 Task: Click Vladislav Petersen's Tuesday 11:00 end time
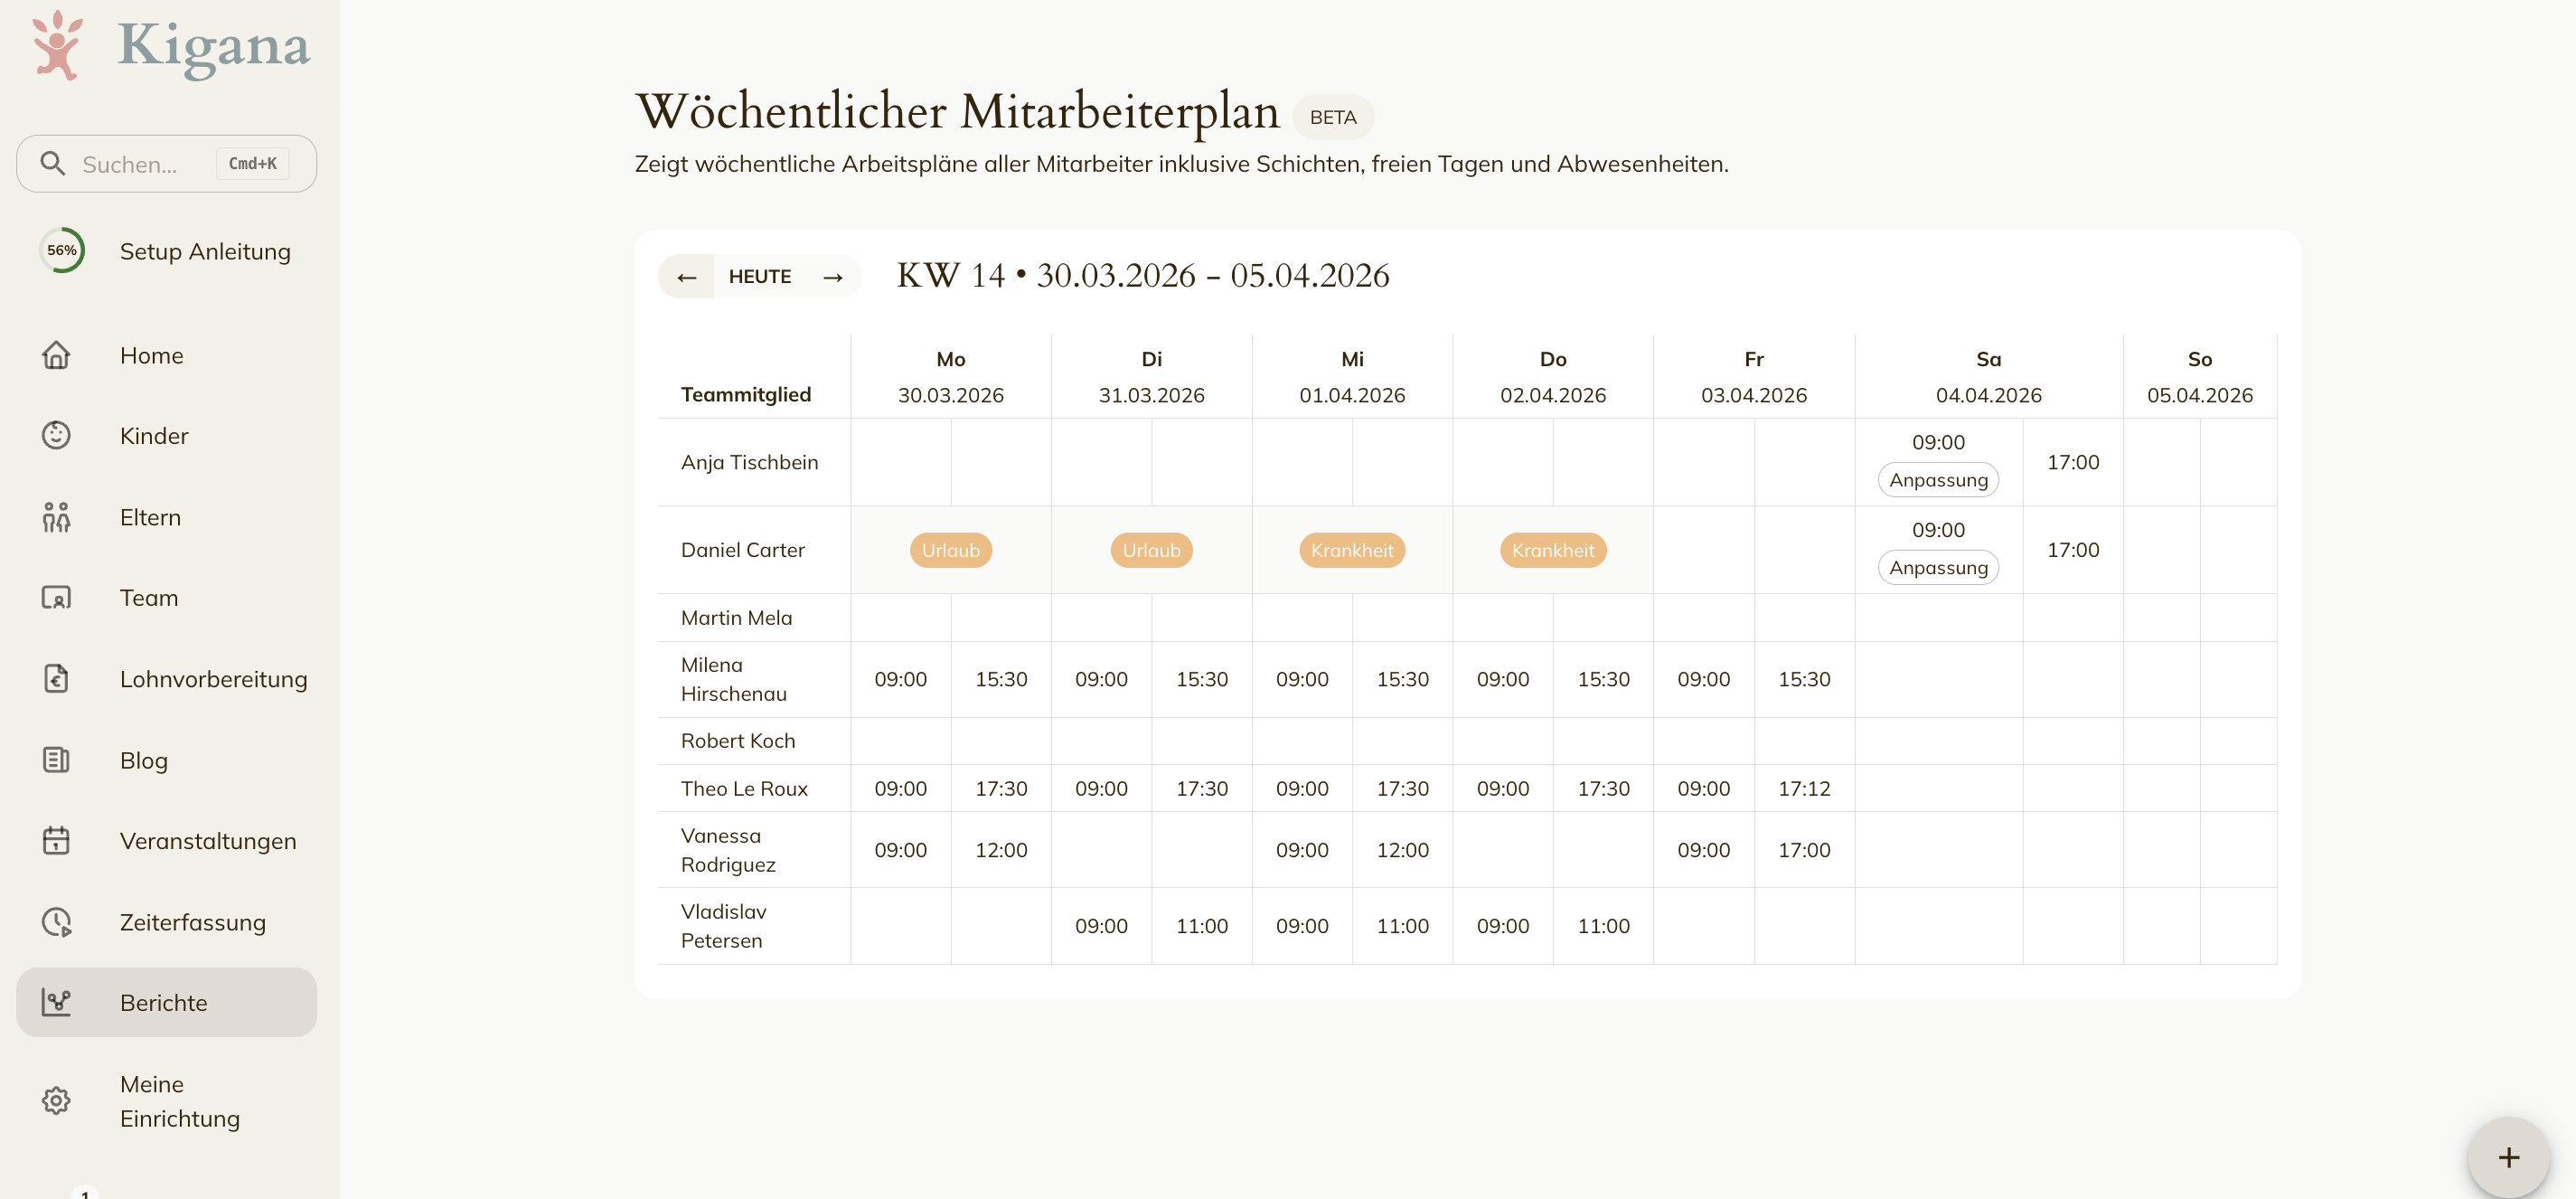(x=1202, y=926)
